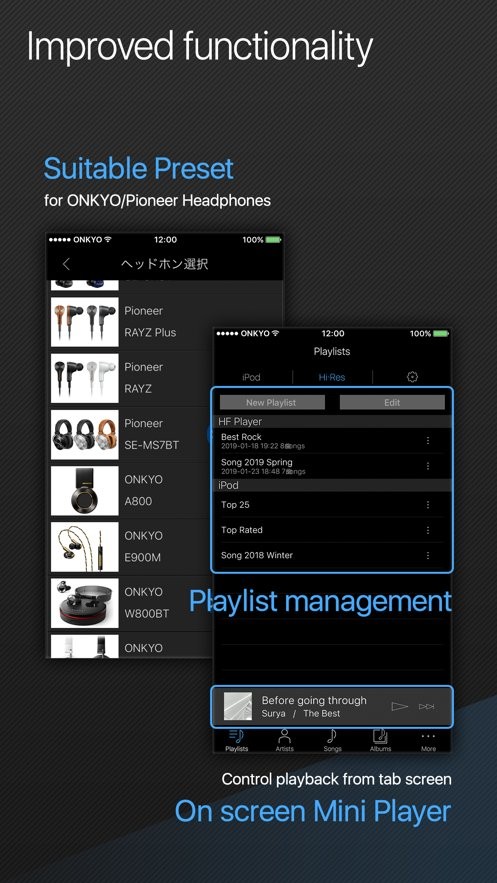The width and height of the screenshot is (497, 883).
Task: Switch to Playlists bottom tab
Action: tap(236, 740)
